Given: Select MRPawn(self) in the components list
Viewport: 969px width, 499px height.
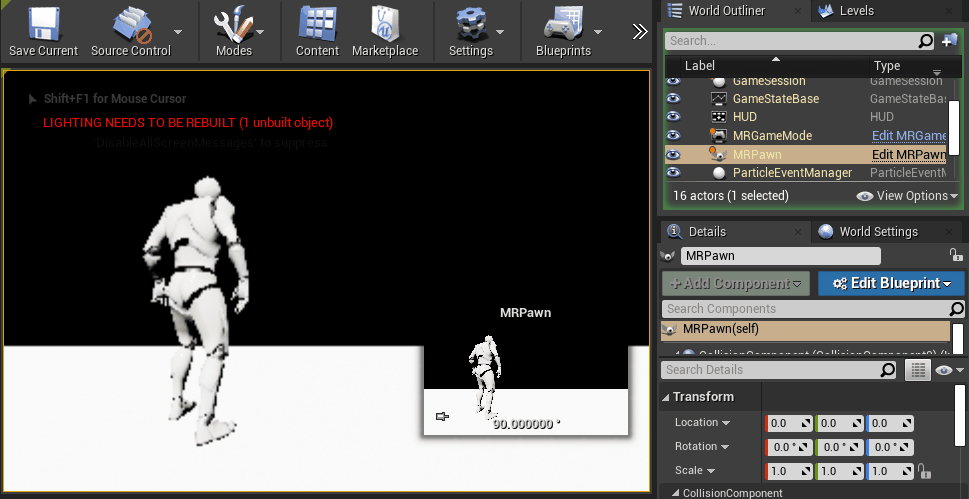Looking at the screenshot, I should [x=805, y=330].
